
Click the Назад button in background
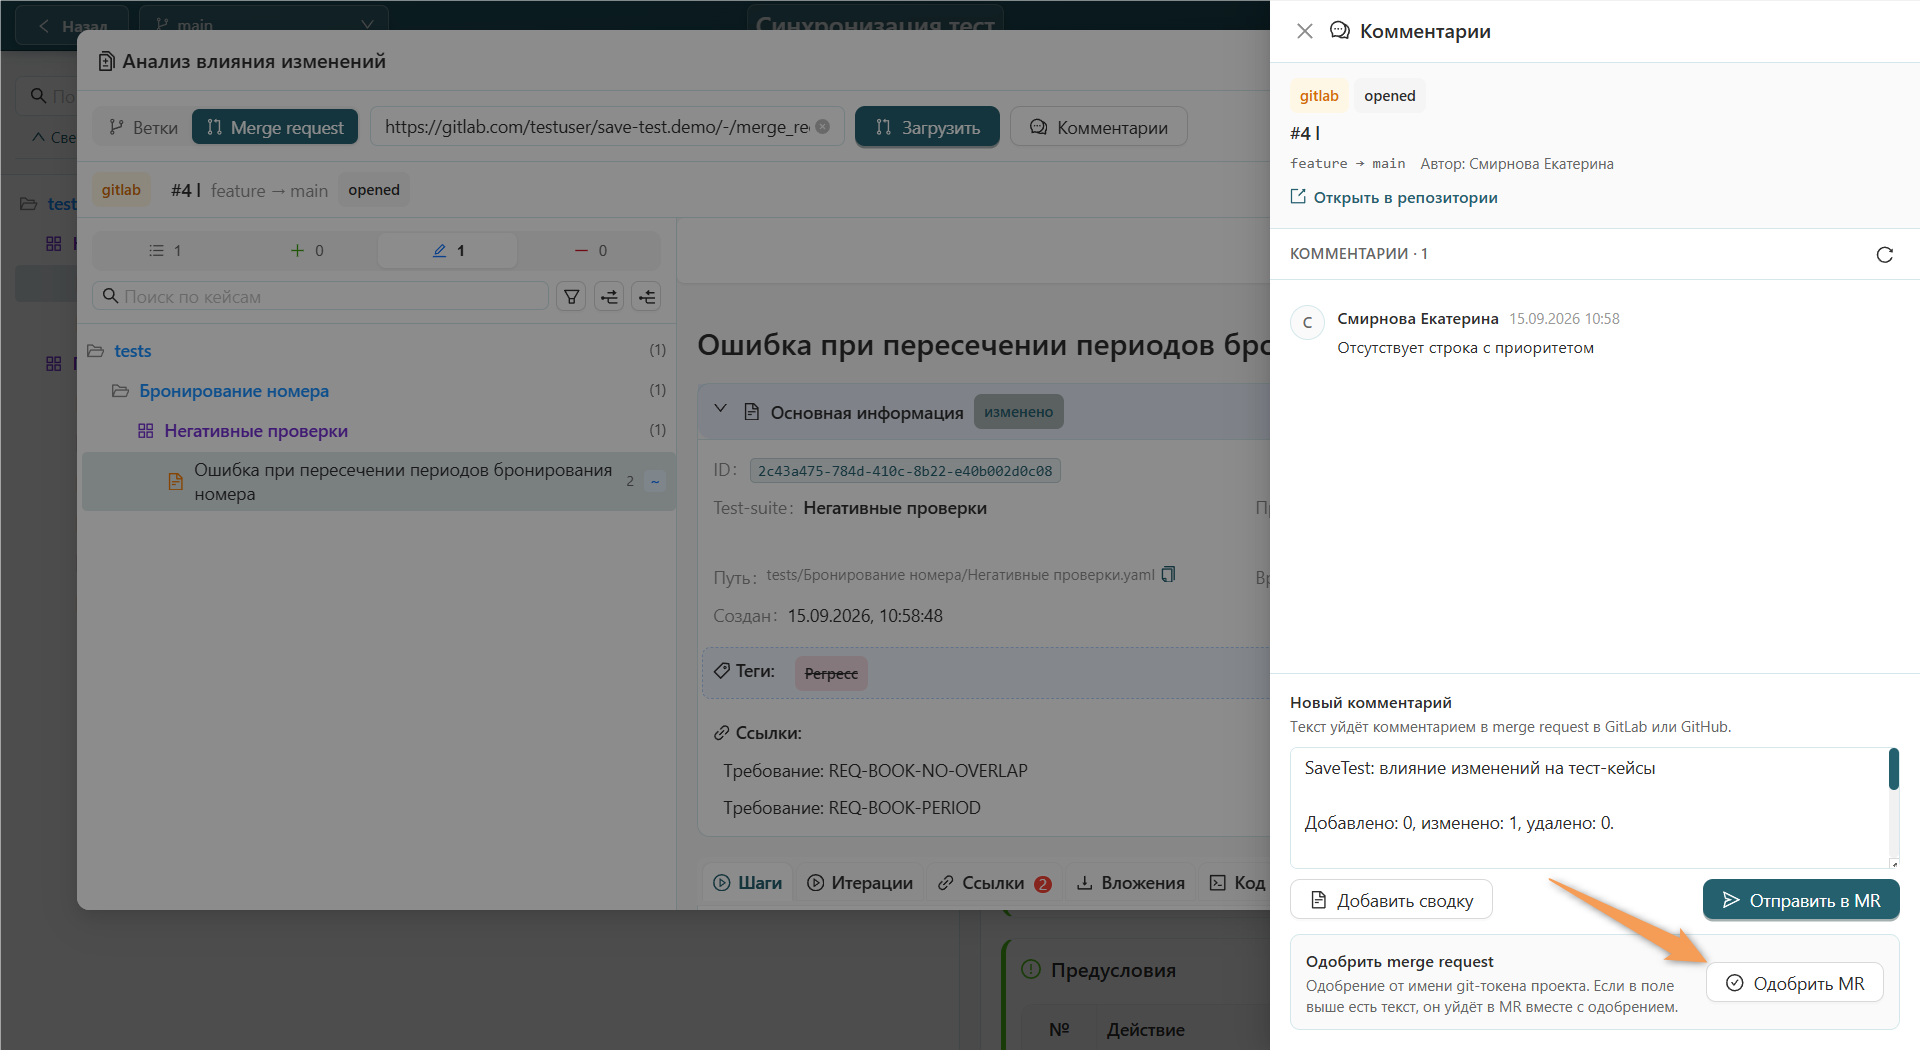(x=73, y=24)
